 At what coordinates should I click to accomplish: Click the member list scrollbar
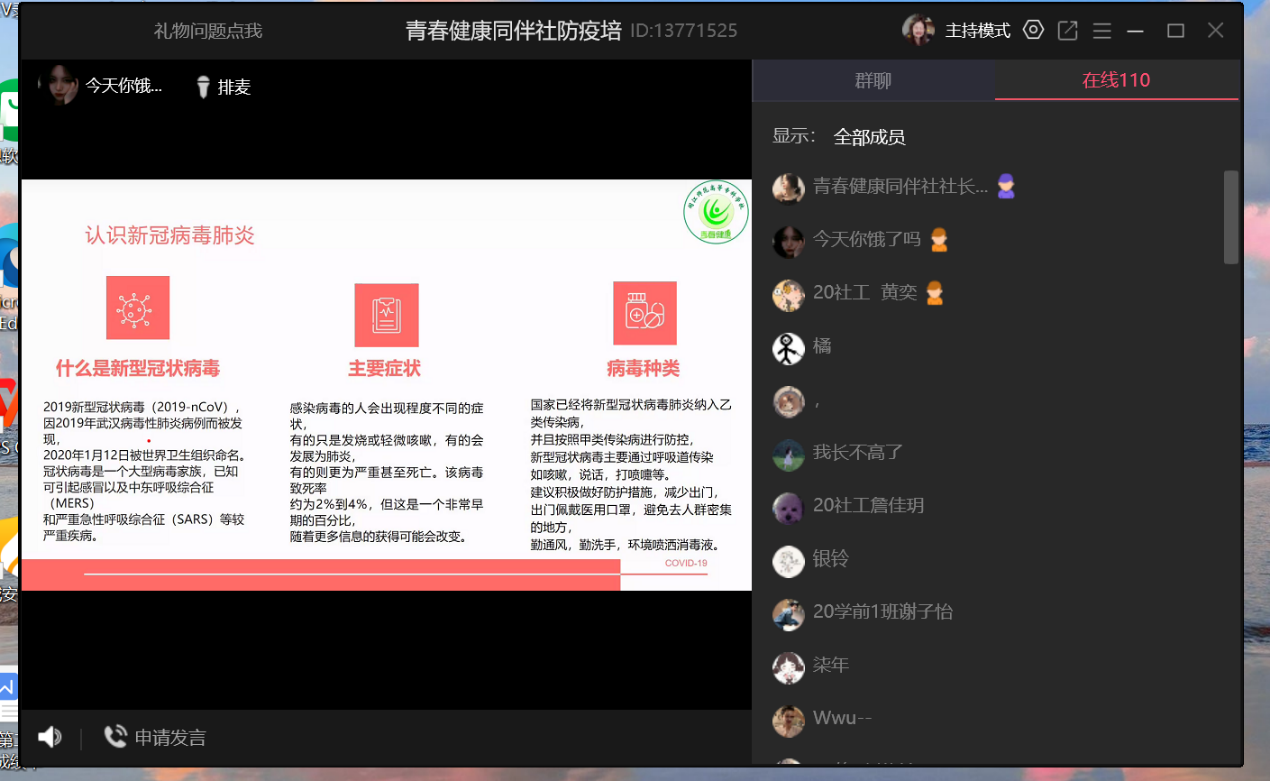coord(1231,217)
